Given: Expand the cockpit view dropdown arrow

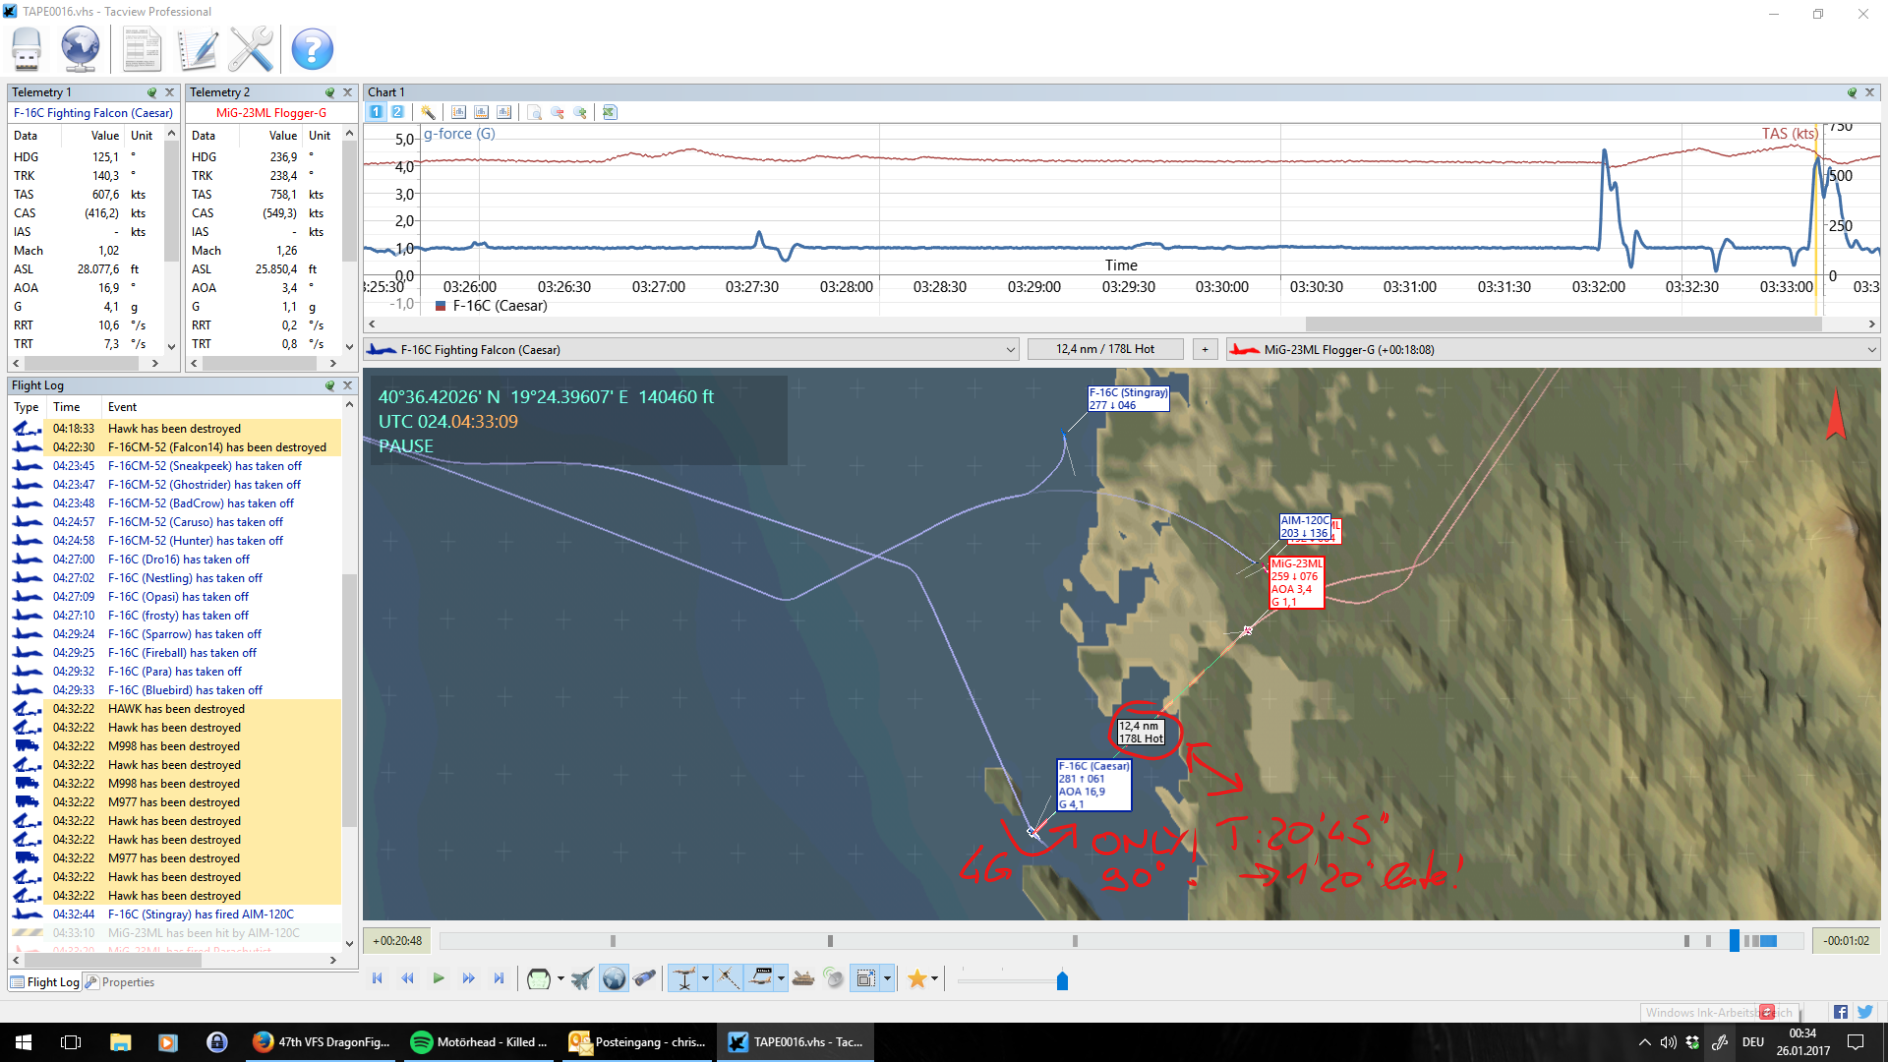Looking at the screenshot, I should tap(560, 979).
